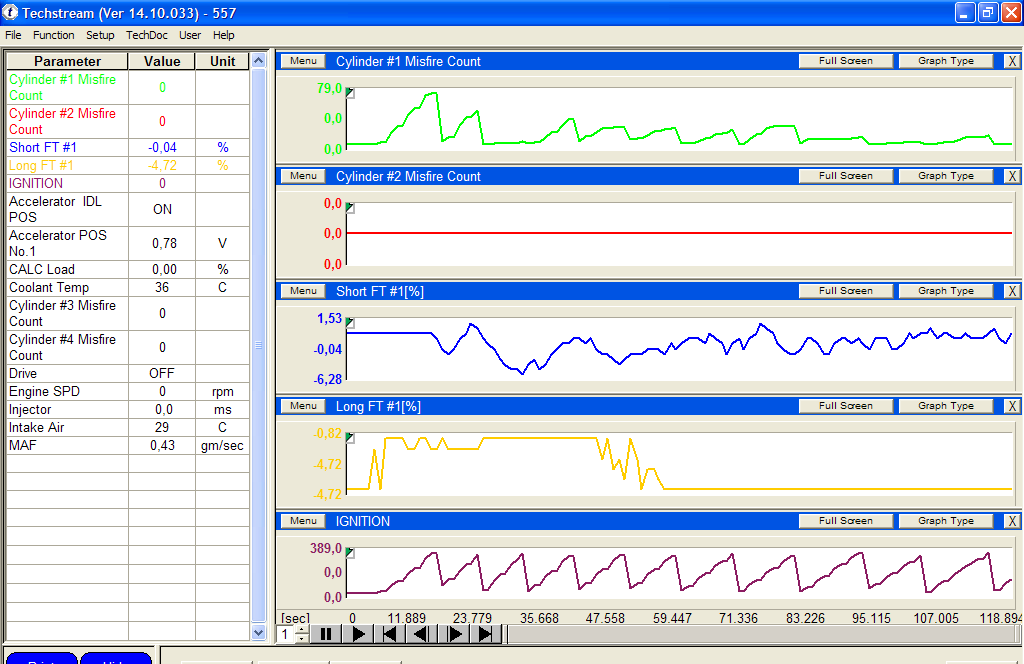Jump to the start of recording
1024x664 pixels.
tap(390, 634)
